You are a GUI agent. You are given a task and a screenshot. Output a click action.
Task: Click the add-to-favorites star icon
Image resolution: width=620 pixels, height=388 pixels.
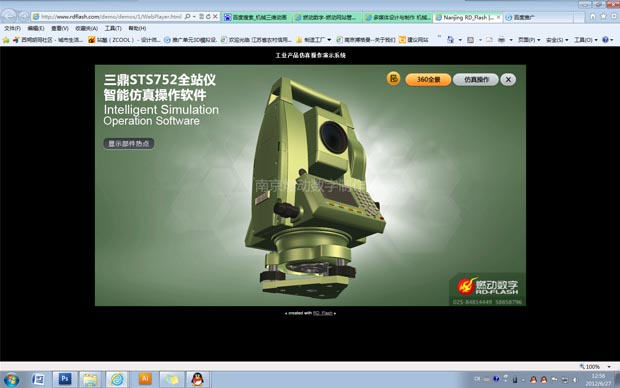(x=6, y=40)
